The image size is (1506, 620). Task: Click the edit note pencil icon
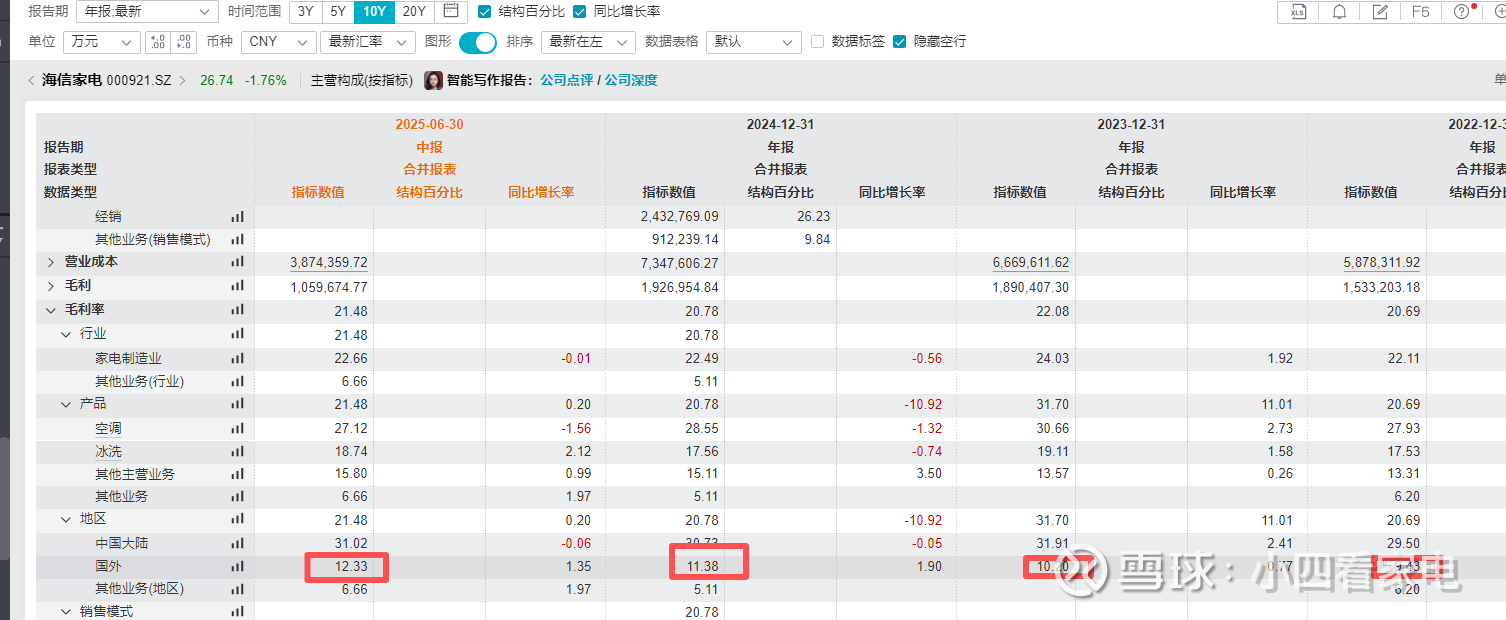click(x=1380, y=12)
